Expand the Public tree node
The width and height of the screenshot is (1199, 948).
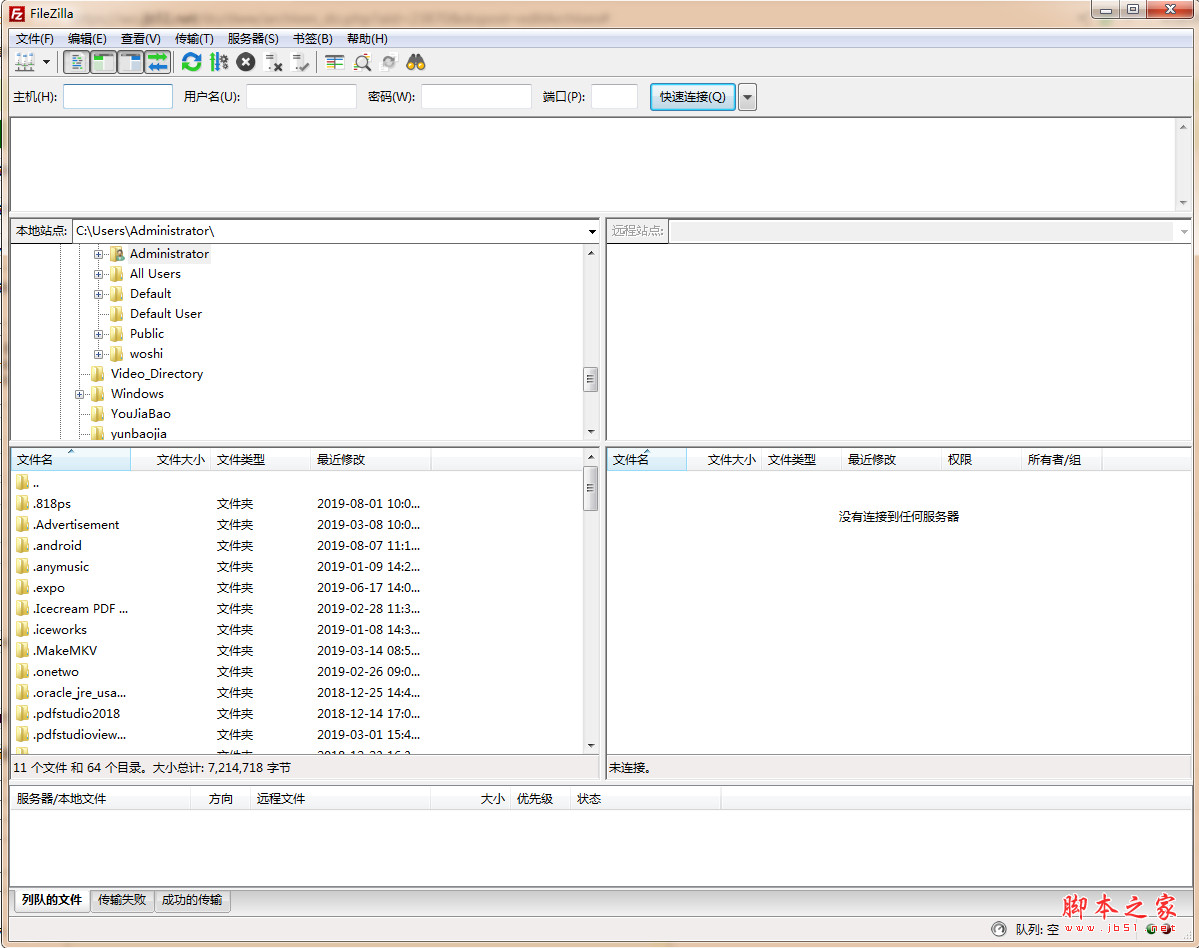tap(98, 335)
